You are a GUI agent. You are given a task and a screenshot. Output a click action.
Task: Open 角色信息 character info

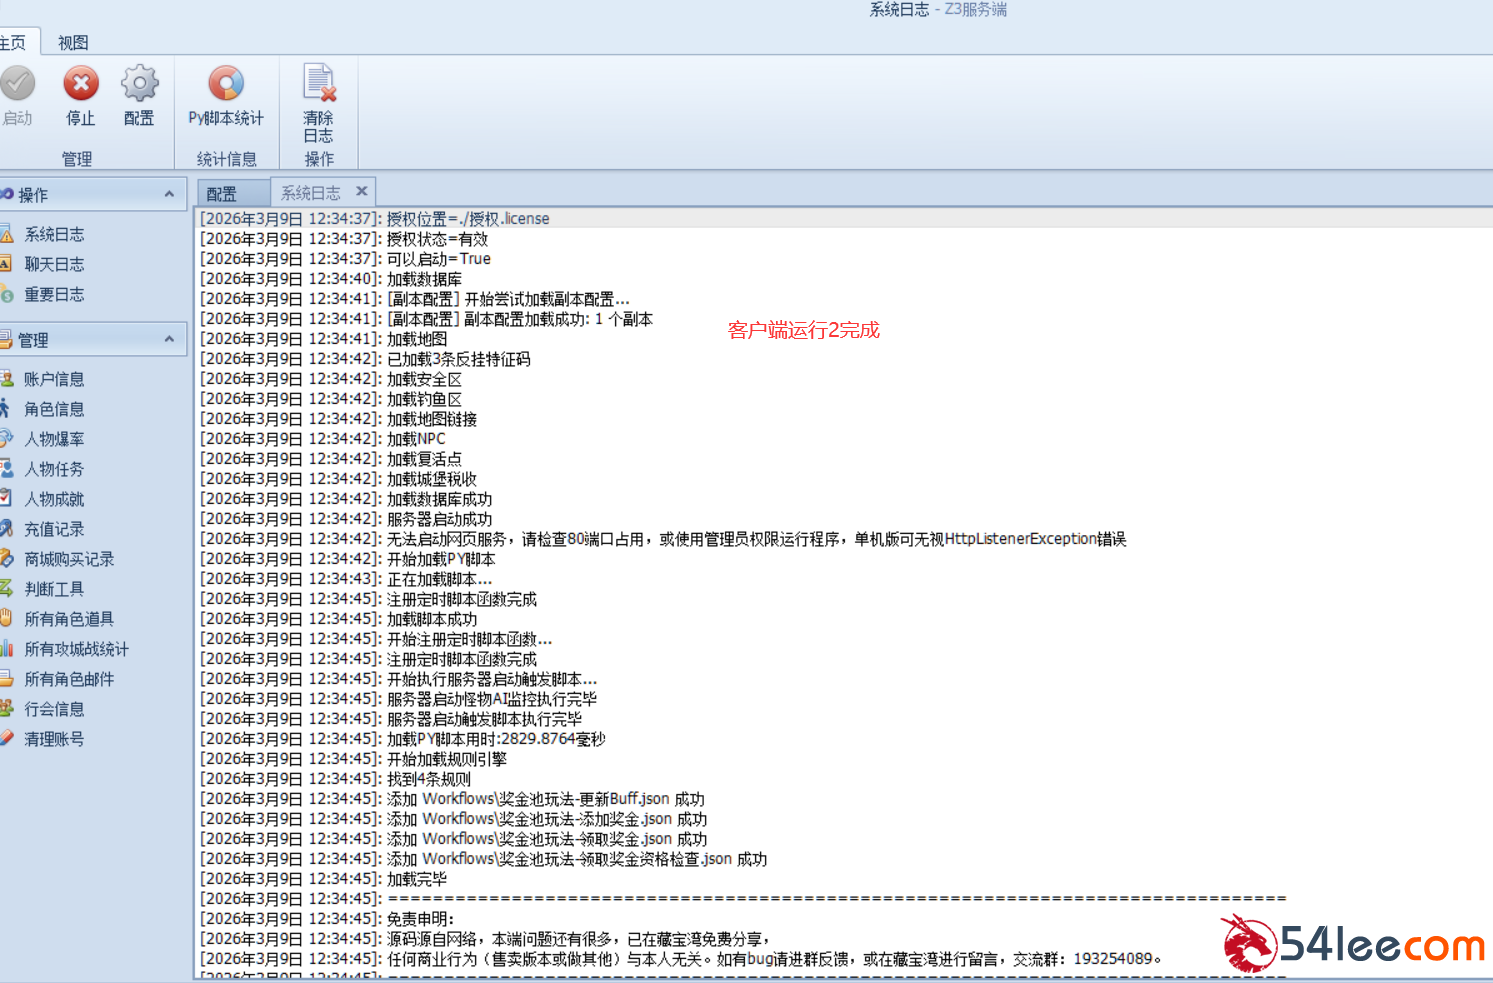click(x=54, y=409)
